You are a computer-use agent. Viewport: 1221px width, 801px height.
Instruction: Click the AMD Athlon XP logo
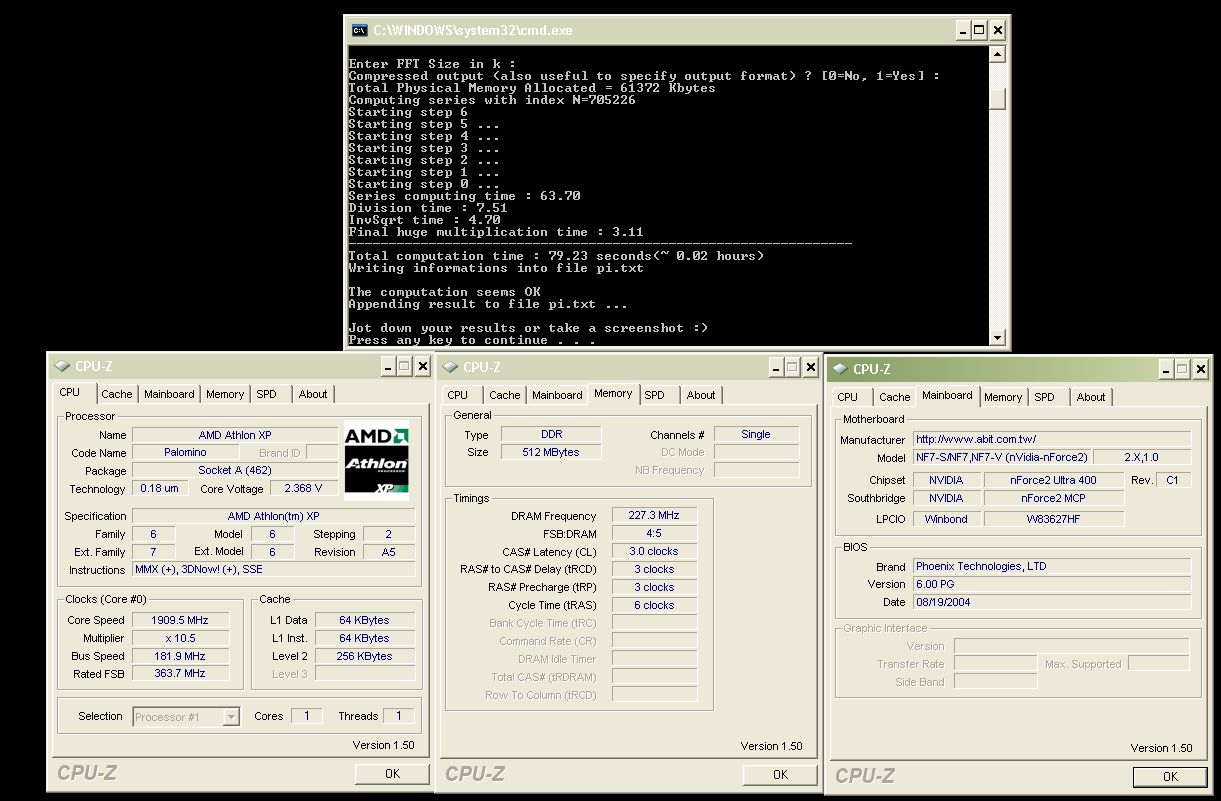[x=376, y=461]
